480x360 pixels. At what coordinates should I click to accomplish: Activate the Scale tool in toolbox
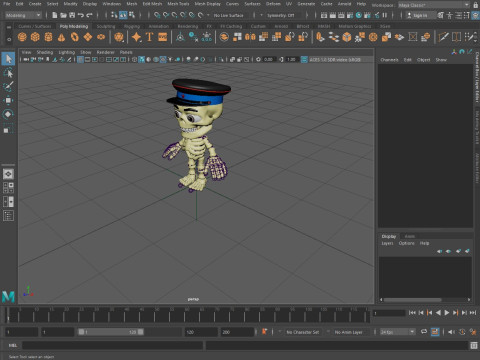coord(8,128)
